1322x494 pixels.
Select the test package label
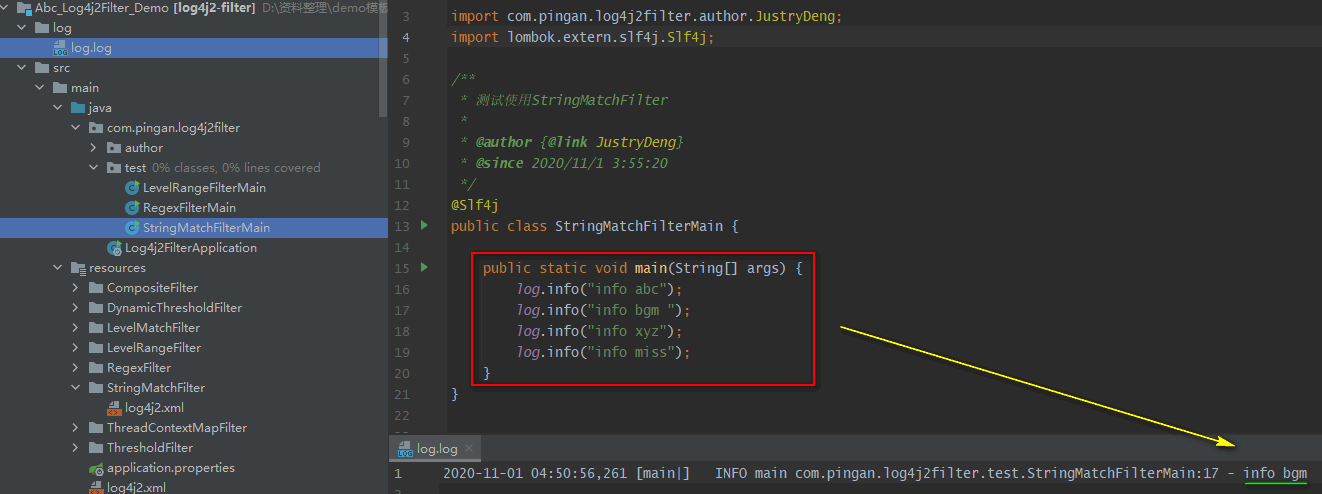click(136, 168)
